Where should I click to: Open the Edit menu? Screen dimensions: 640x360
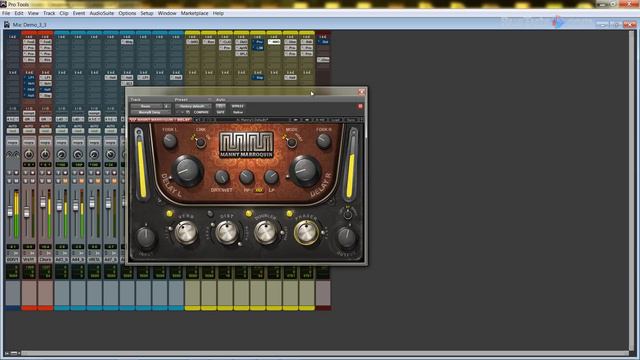pos(19,13)
